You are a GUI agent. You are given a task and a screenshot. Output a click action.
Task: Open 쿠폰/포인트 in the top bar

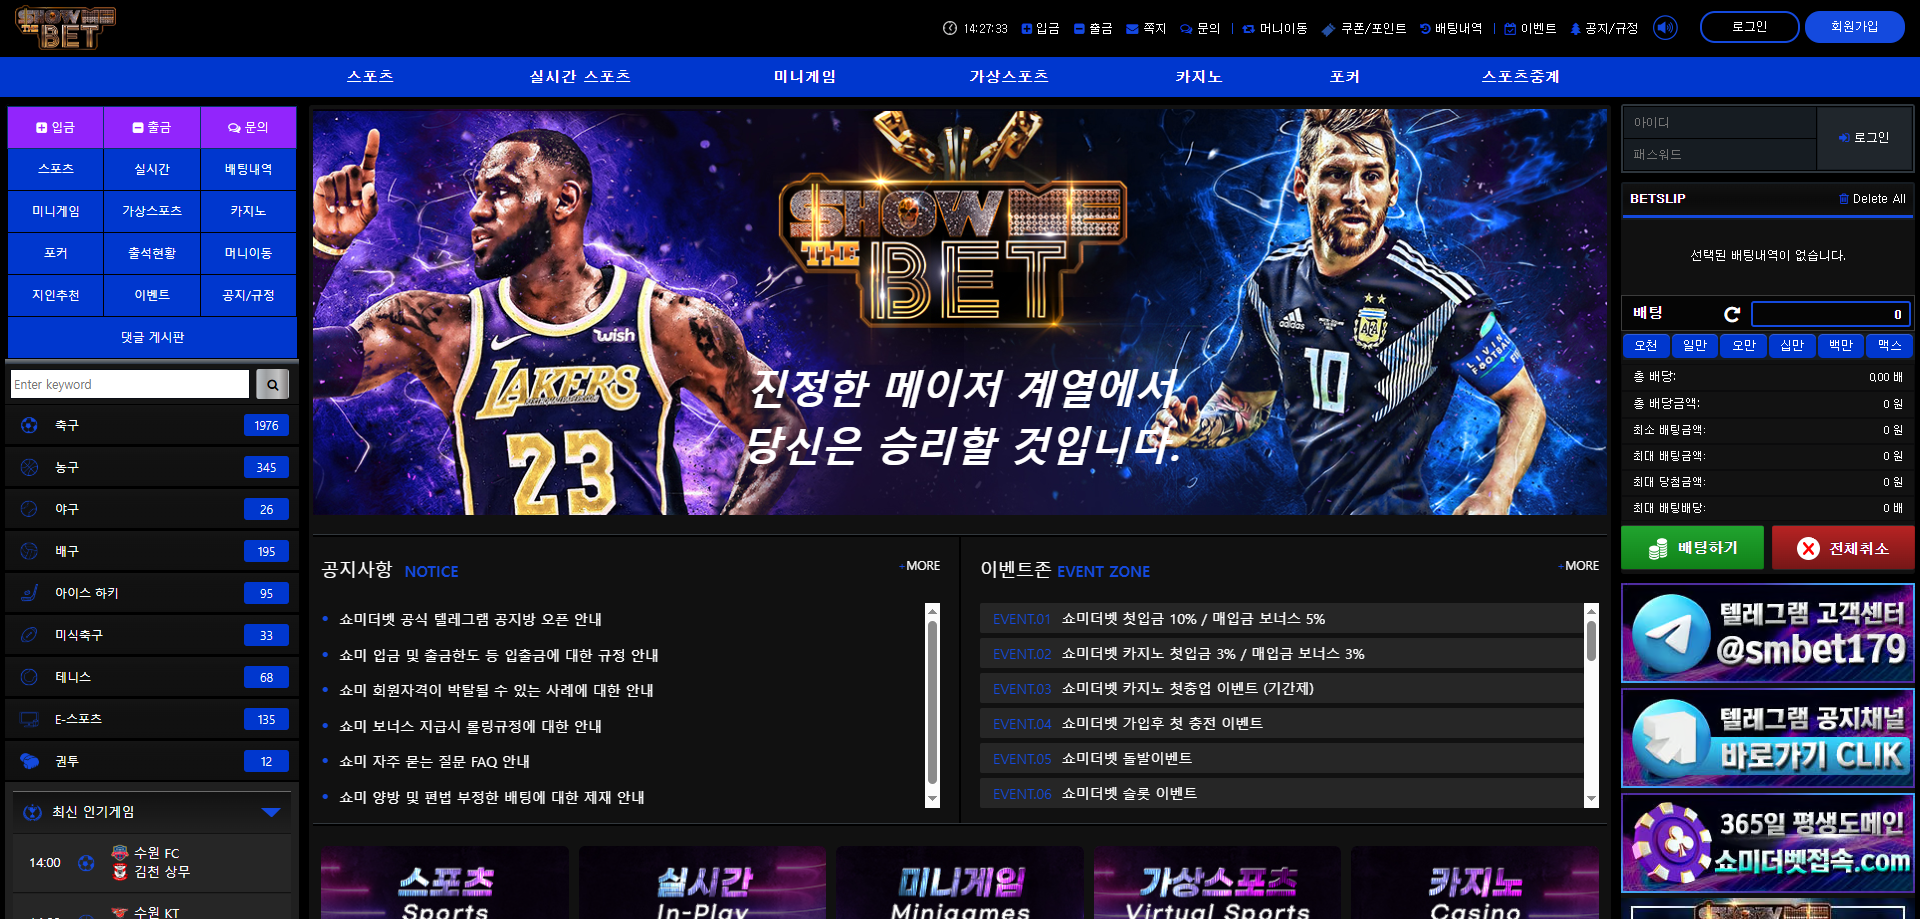[1364, 28]
